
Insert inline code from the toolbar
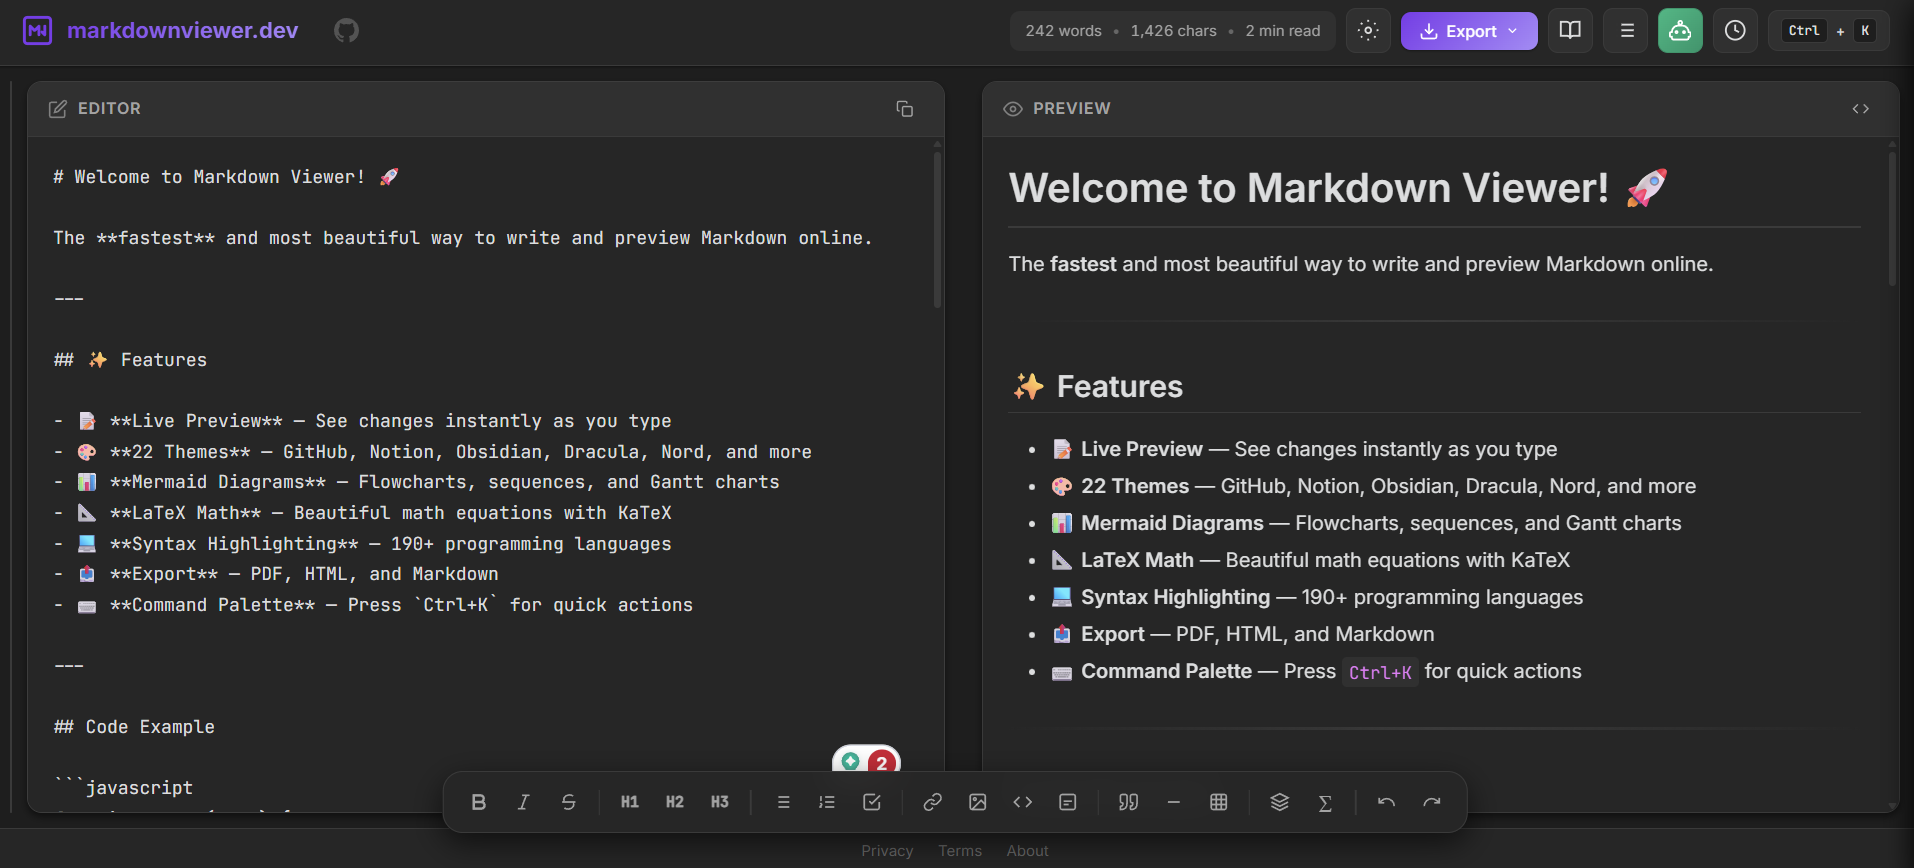(x=1023, y=802)
